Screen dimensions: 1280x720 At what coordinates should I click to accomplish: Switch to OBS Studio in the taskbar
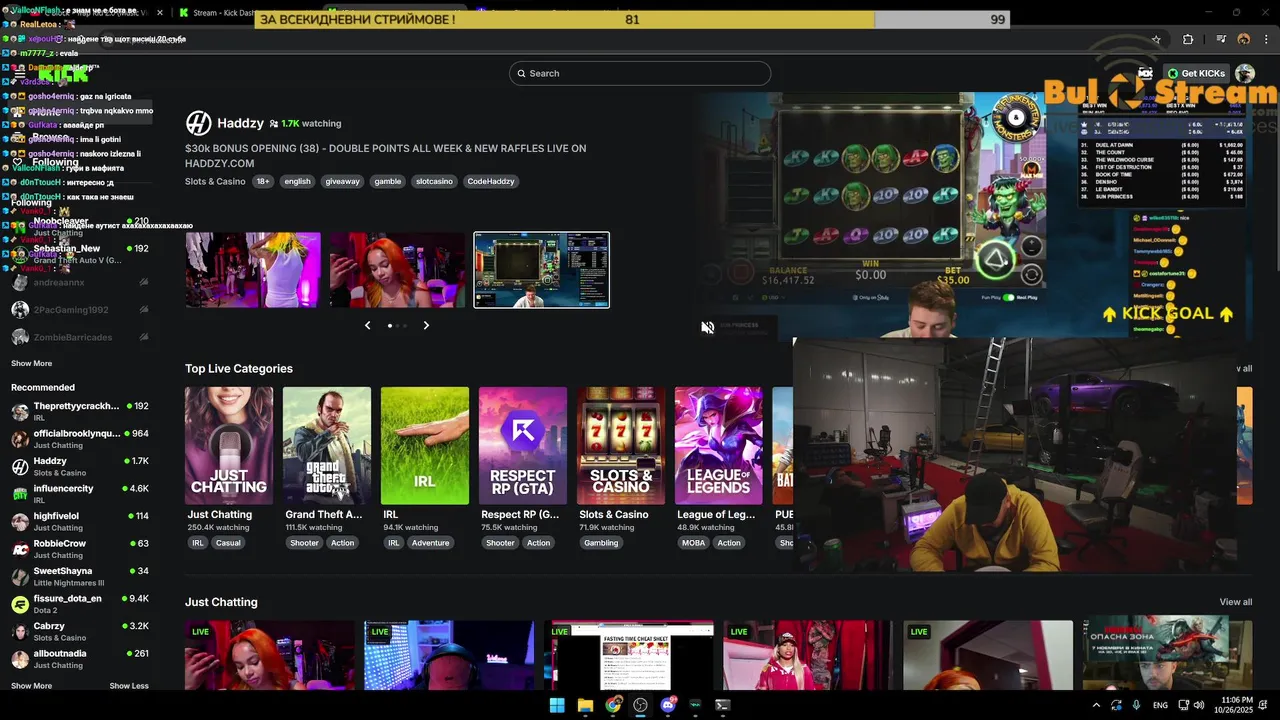pyautogui.click(x=640, y=705)
